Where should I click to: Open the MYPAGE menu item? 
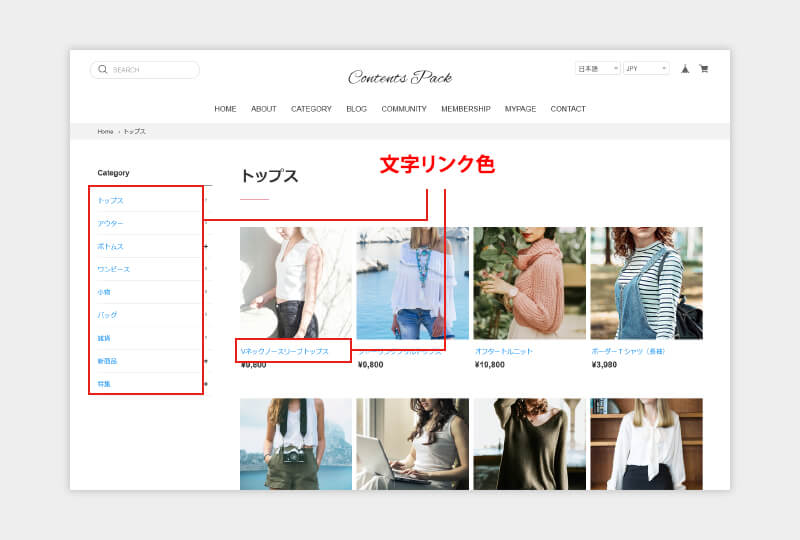coord(520,109)
